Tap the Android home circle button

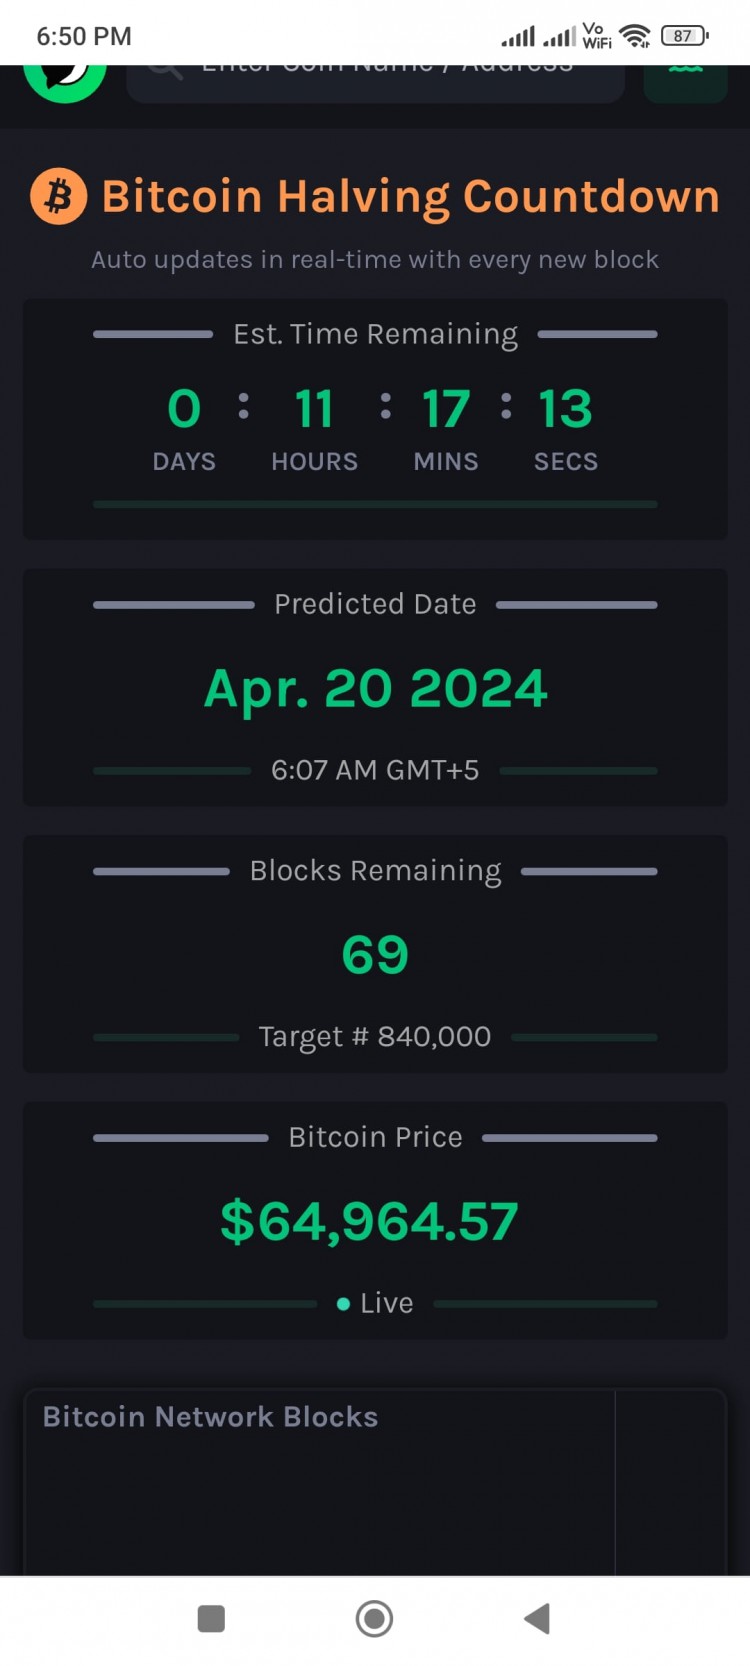pyautogui.click(x=374, y=1618)
